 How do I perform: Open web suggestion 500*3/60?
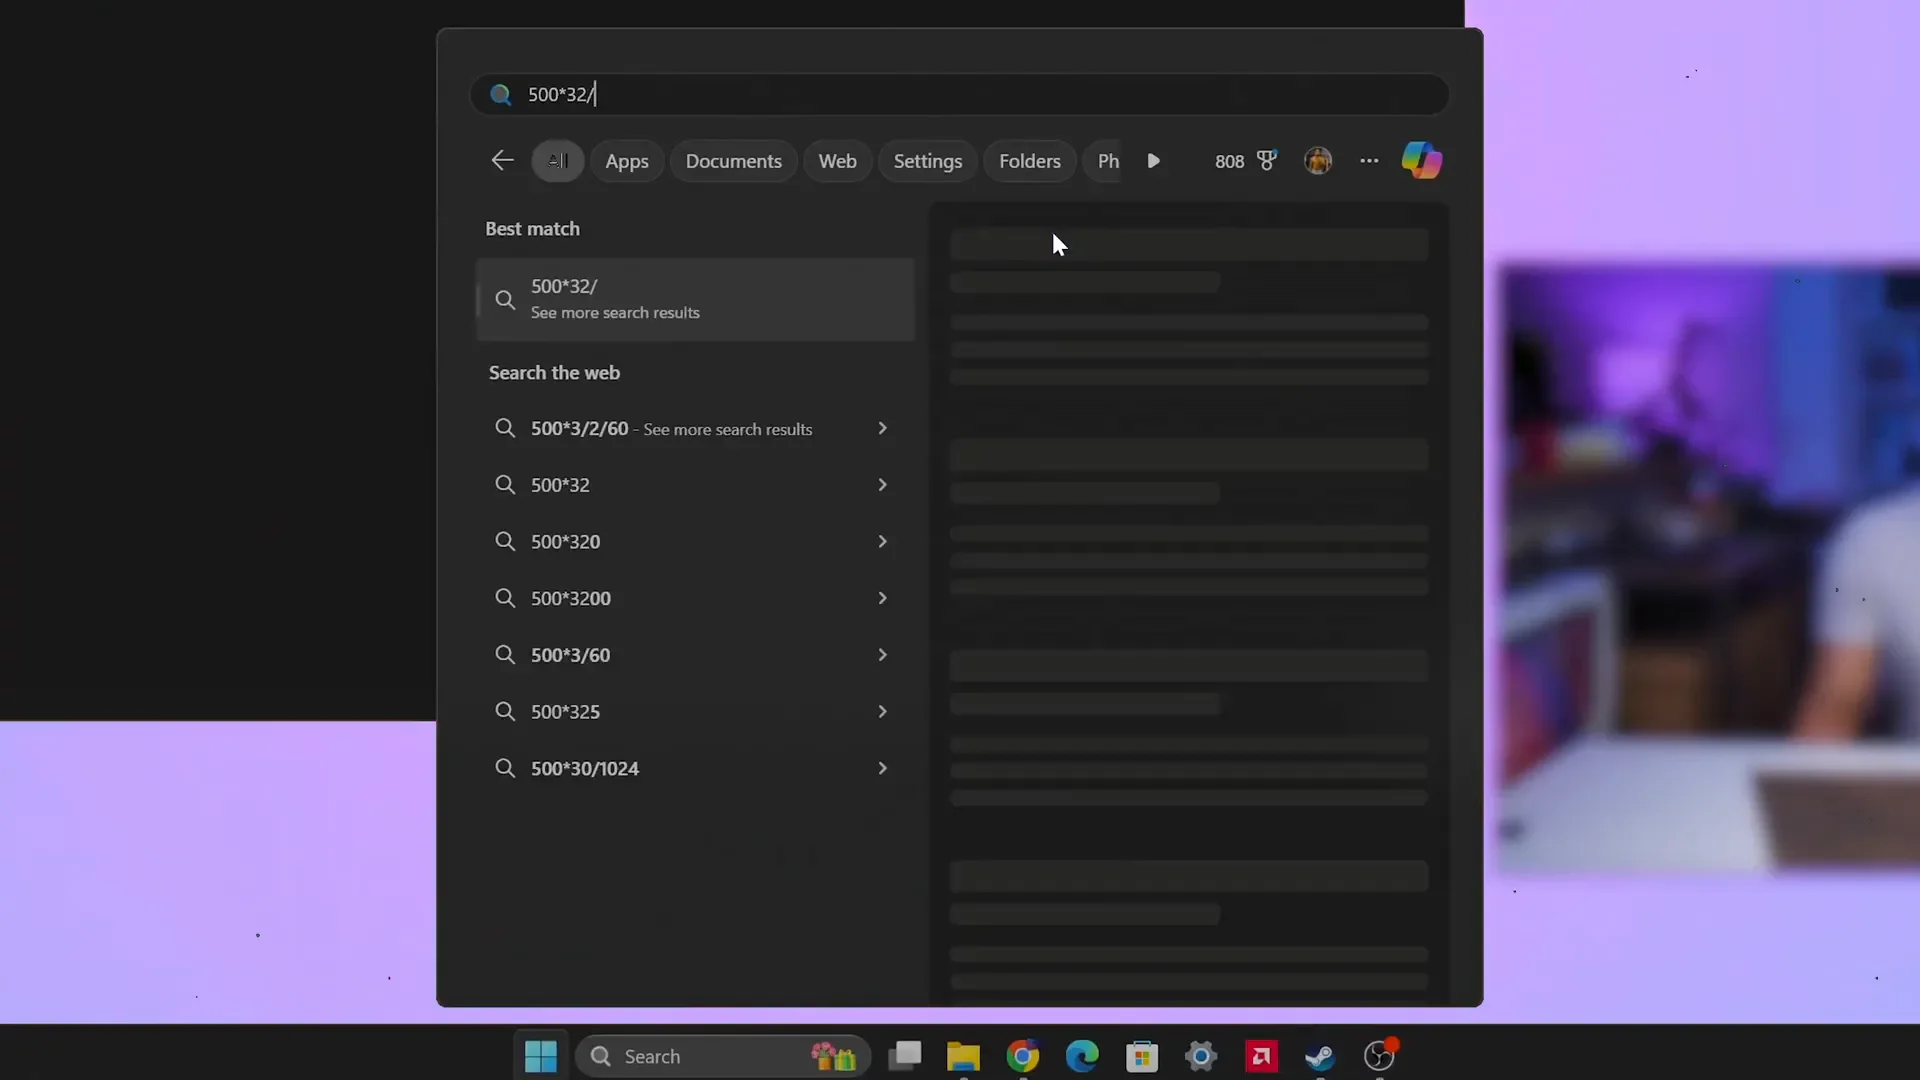coord(696,655)
